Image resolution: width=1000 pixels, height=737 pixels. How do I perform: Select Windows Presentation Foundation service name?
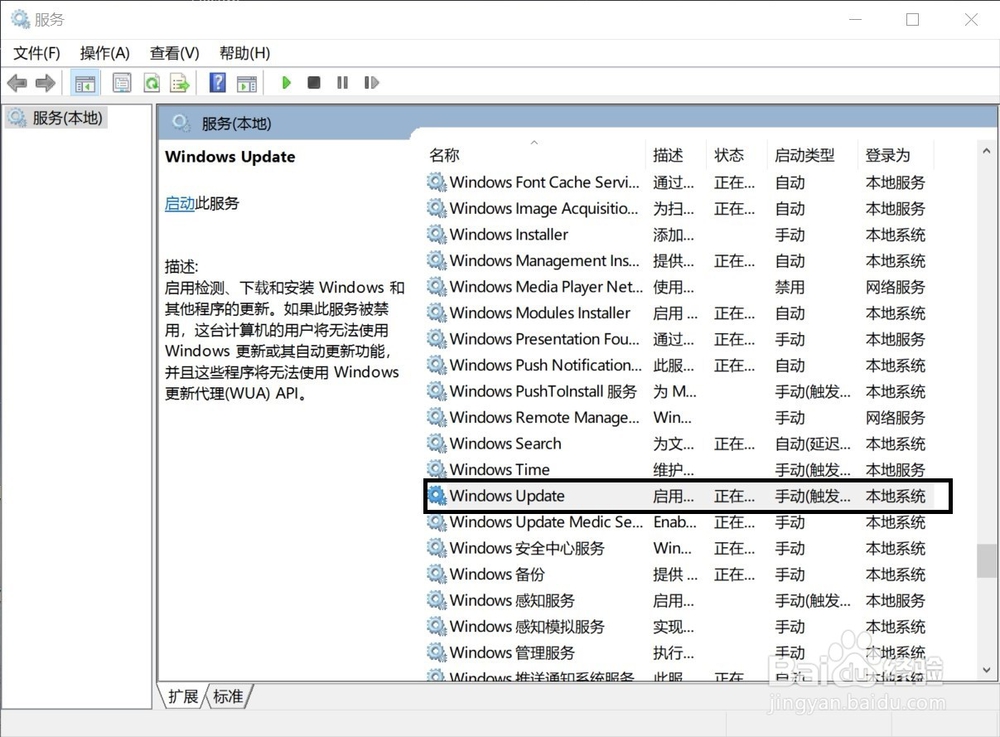(545, 339)
